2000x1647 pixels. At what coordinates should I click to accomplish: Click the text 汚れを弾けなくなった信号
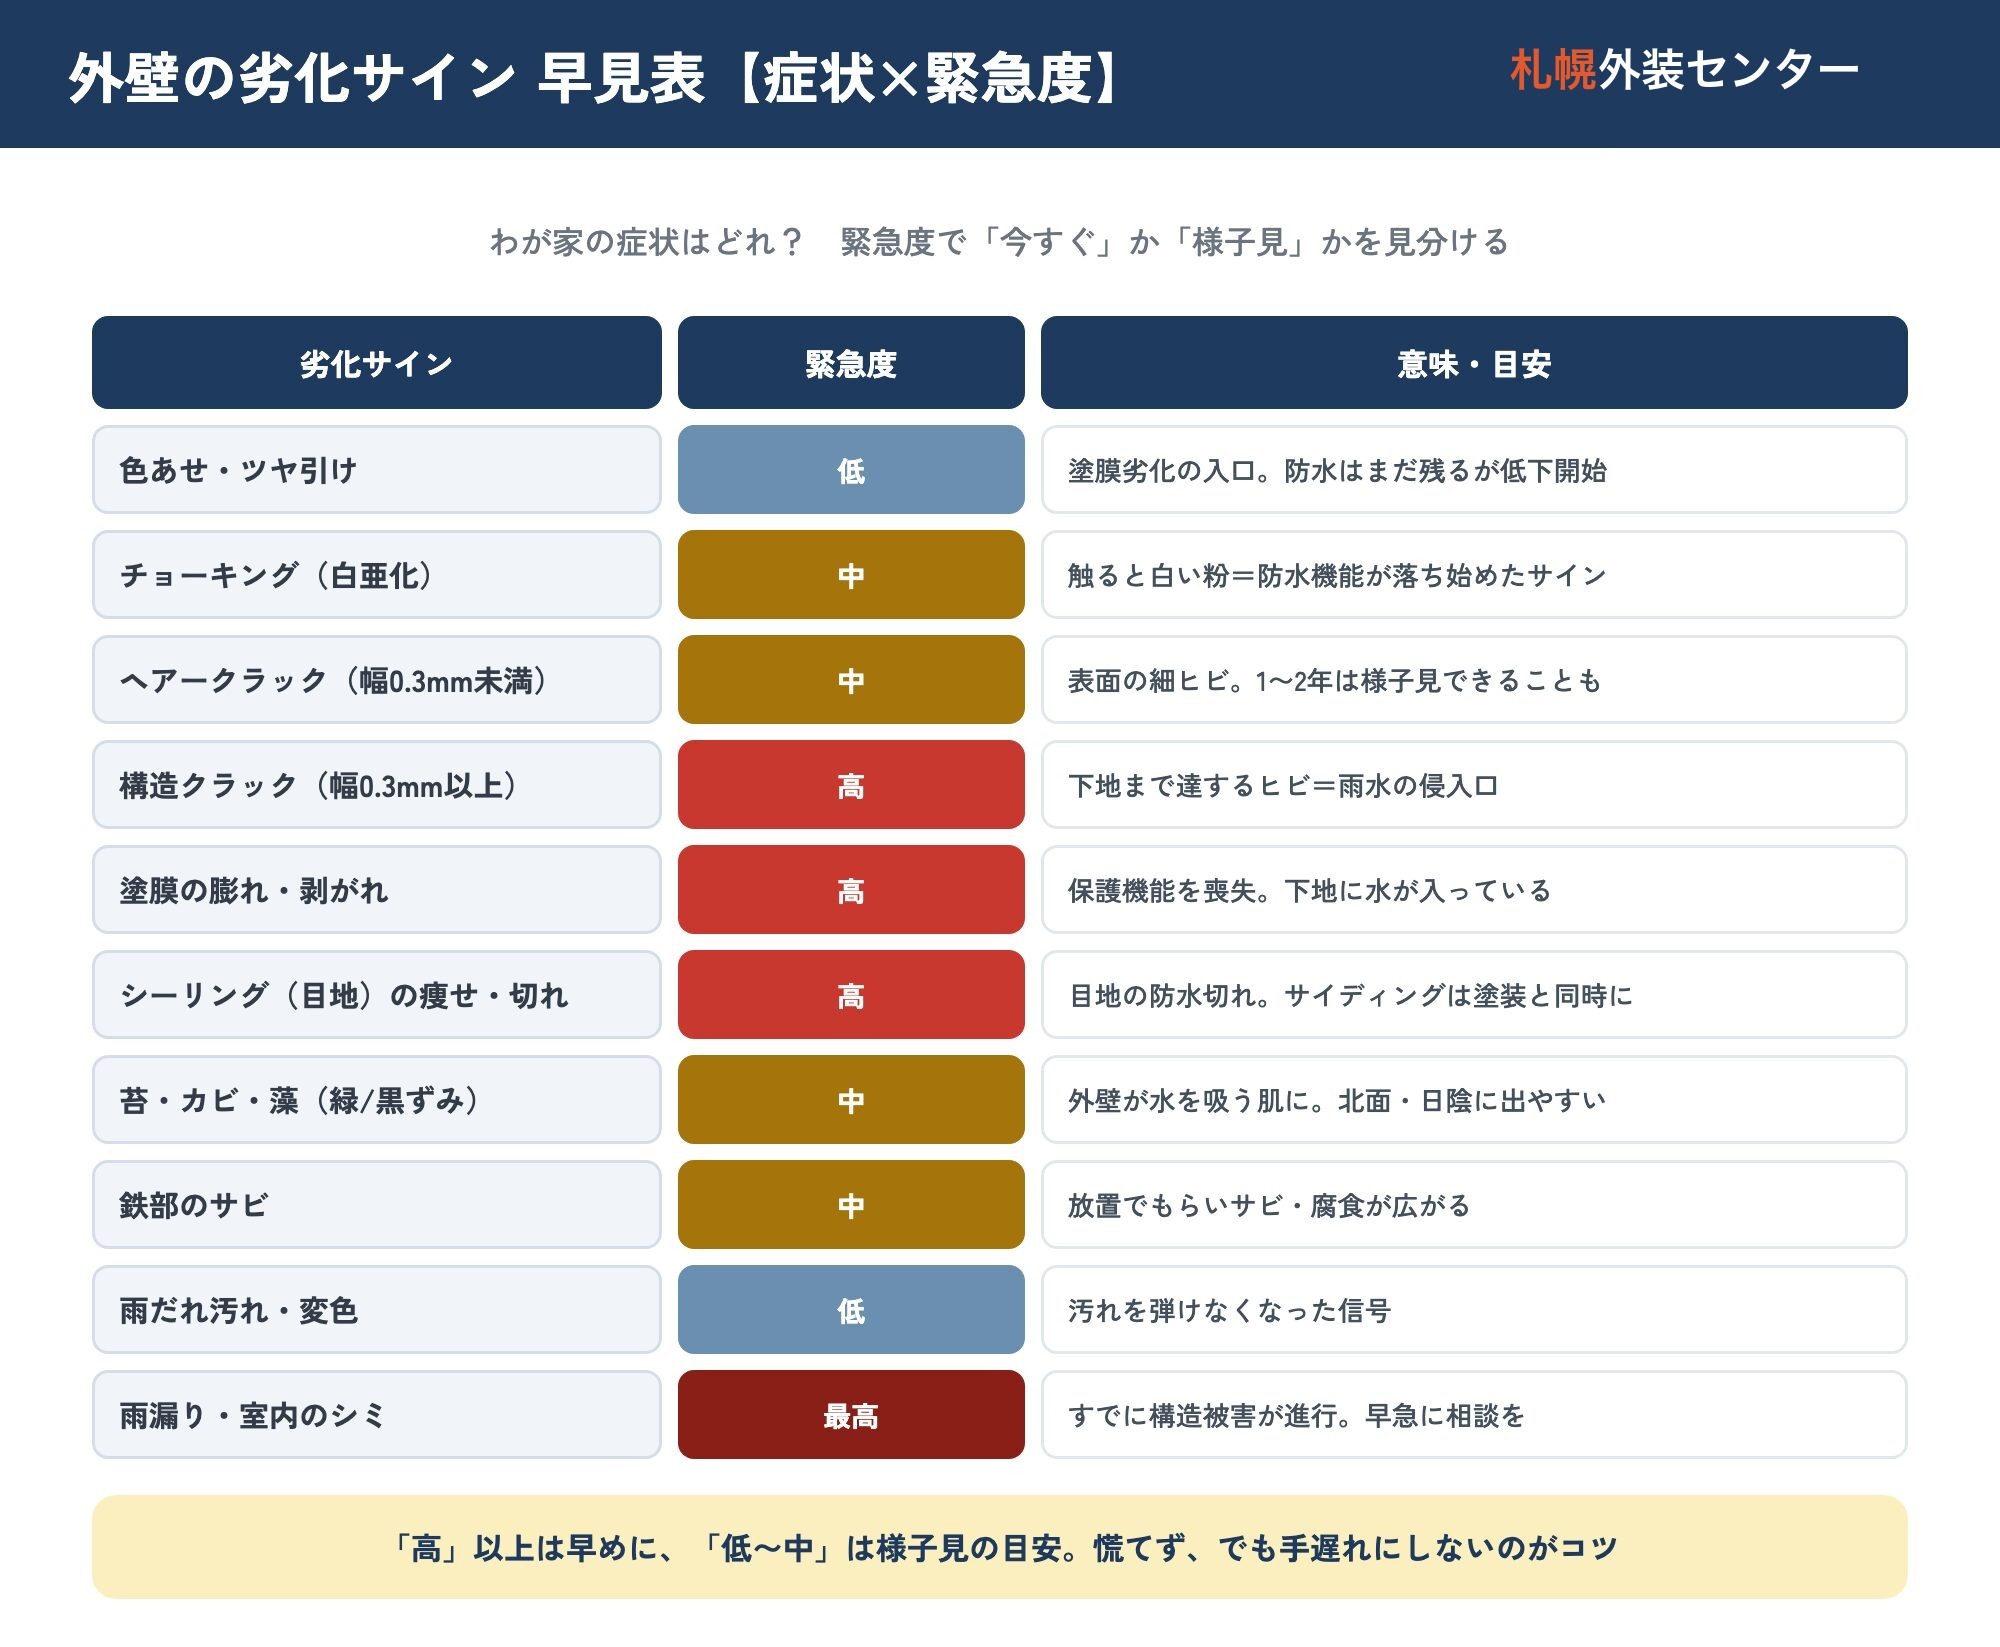(1229, 1311)
